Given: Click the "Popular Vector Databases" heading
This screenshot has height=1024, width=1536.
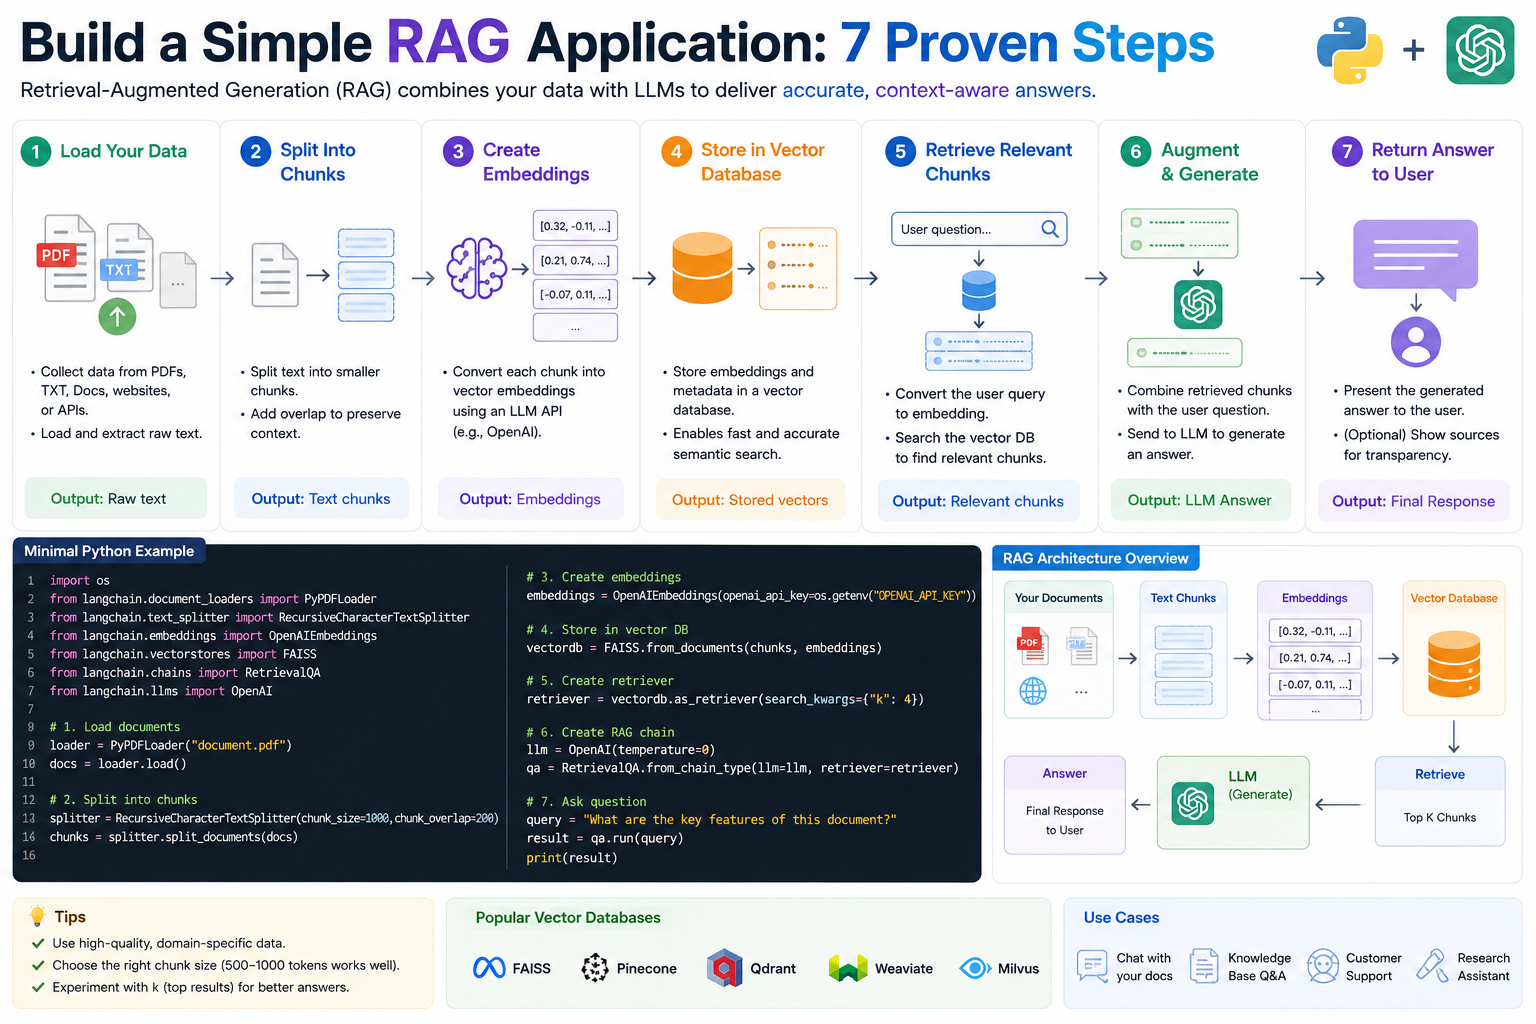Looking at the screenshot, I should [568, 917].
